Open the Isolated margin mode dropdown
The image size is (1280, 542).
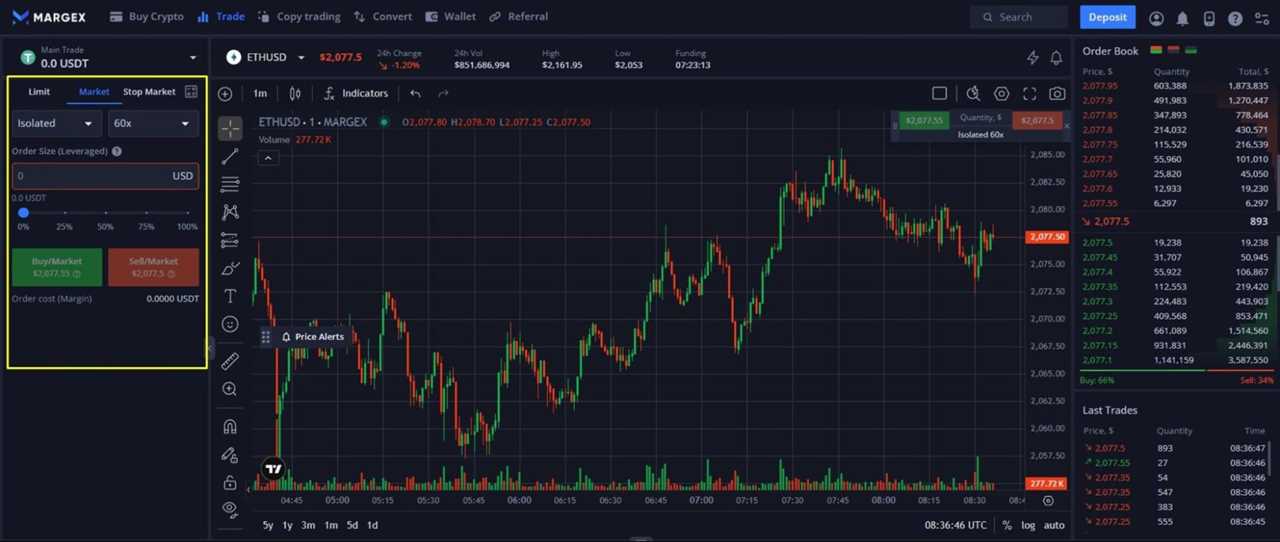click(x=55, y=123)
